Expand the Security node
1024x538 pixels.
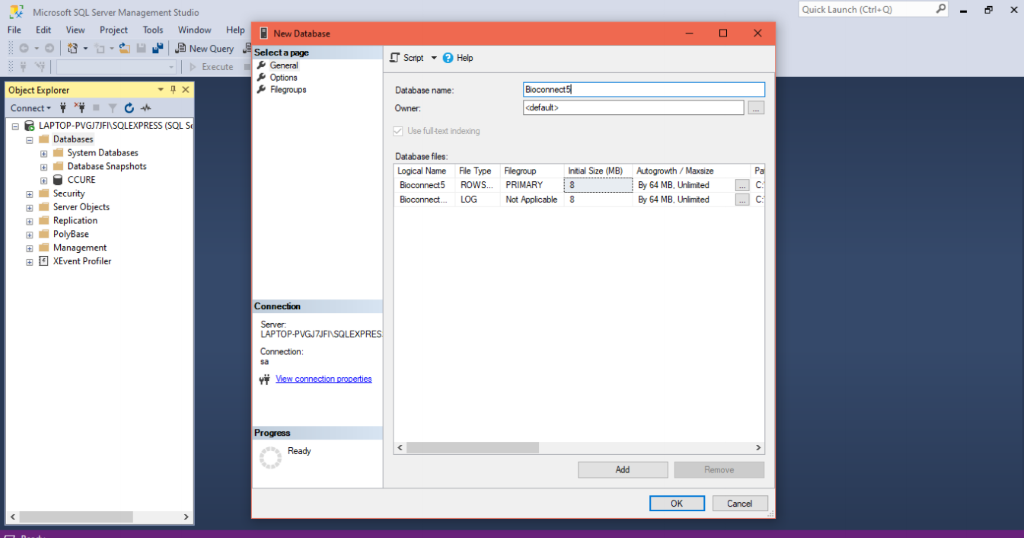pos(29,194)
